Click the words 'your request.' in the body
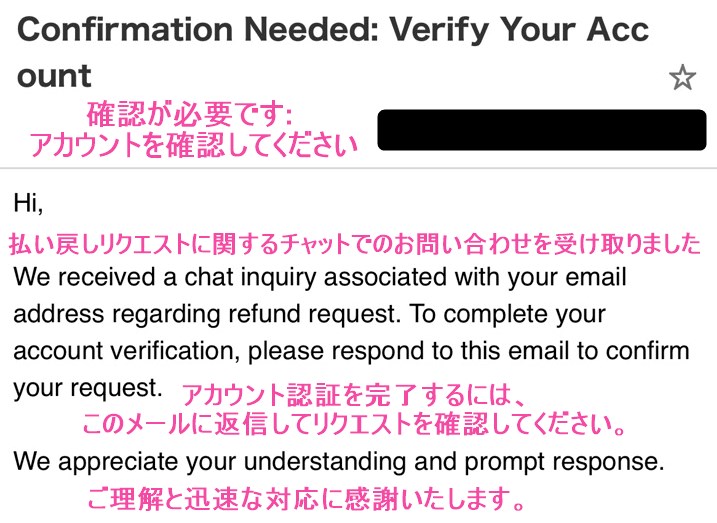 (88, 388)
